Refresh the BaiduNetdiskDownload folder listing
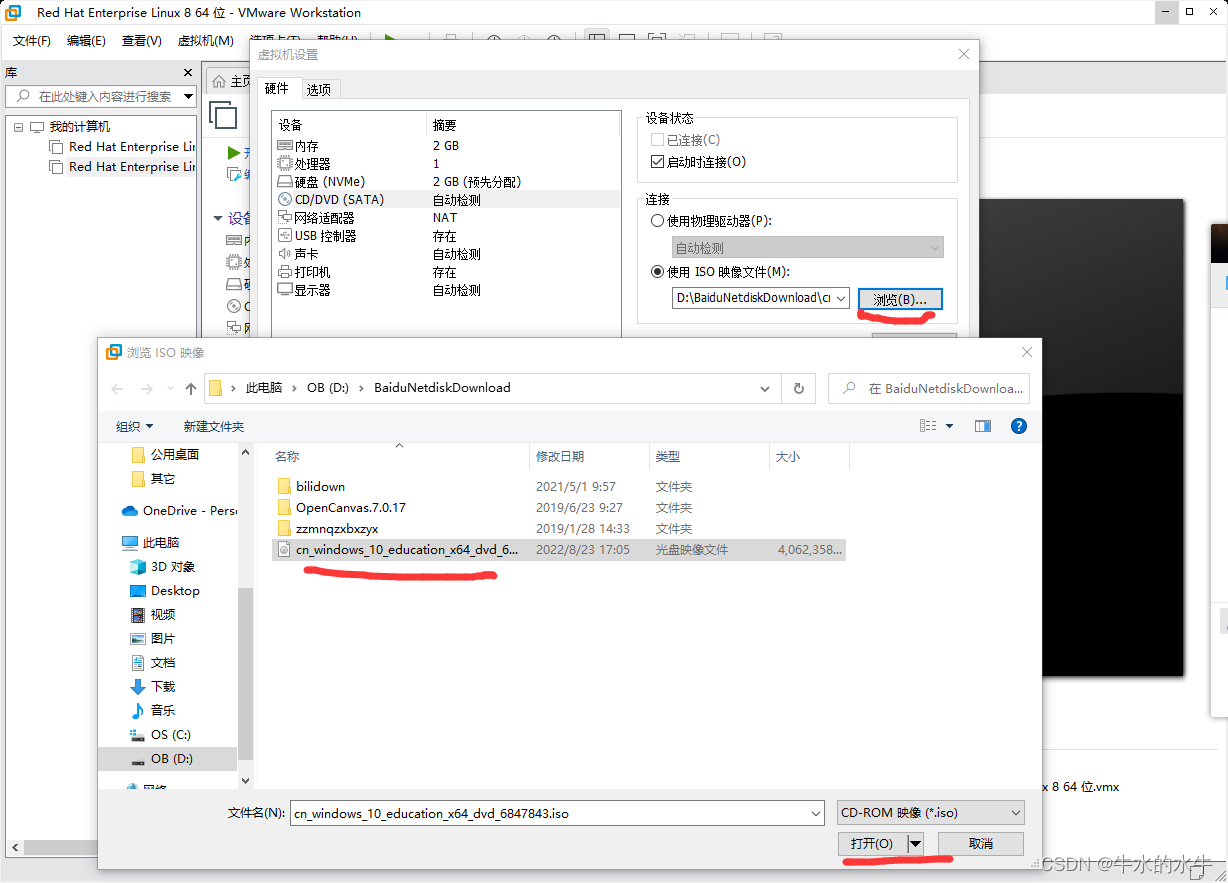The width and height of the screenshot is (1228, 883). click(x=798, y=388)
